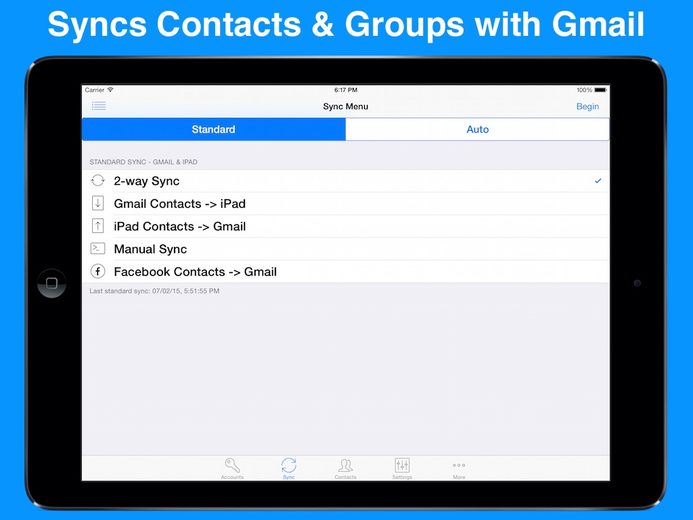
Task: Switch to the Standard tab
Action: 213,129
